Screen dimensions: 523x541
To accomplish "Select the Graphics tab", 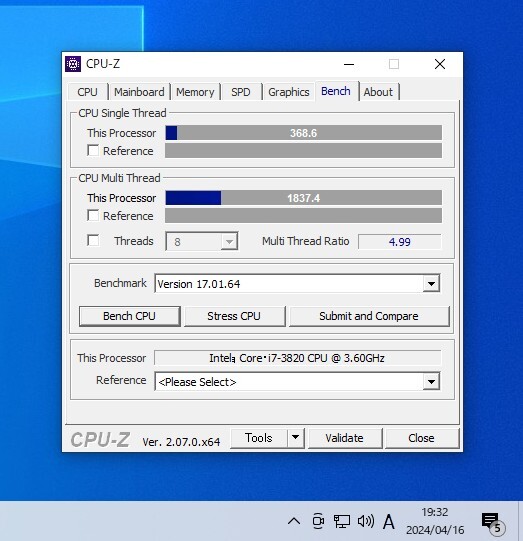I will (x=289, y=92).
